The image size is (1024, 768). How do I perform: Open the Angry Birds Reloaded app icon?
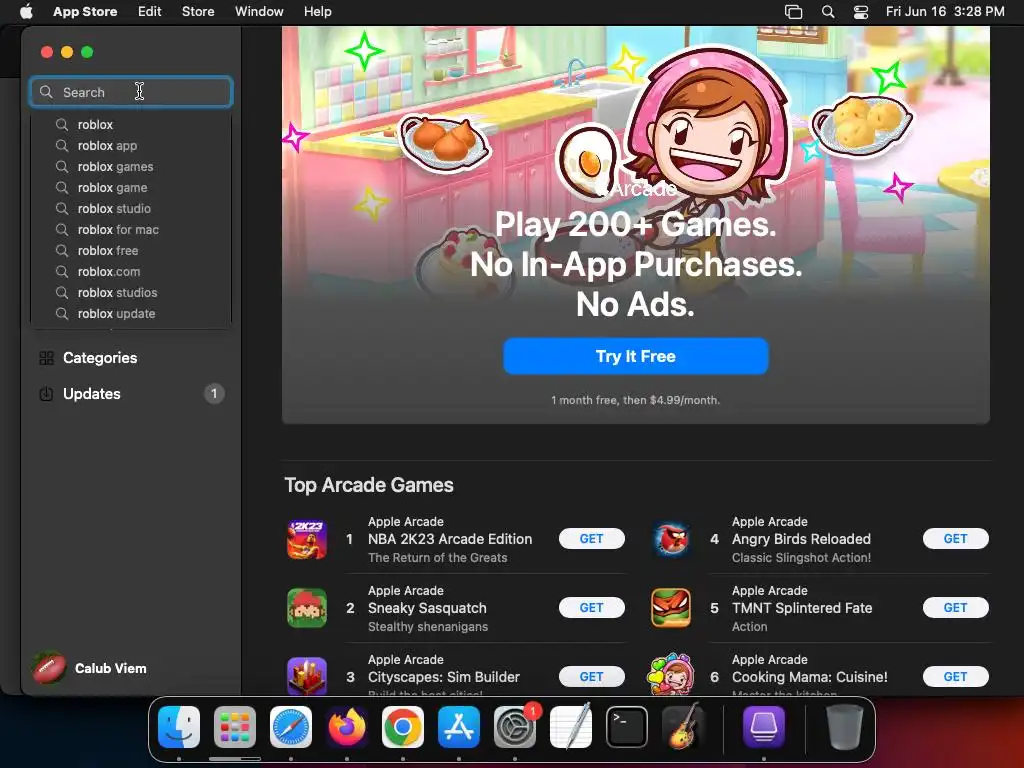[671, 539]
